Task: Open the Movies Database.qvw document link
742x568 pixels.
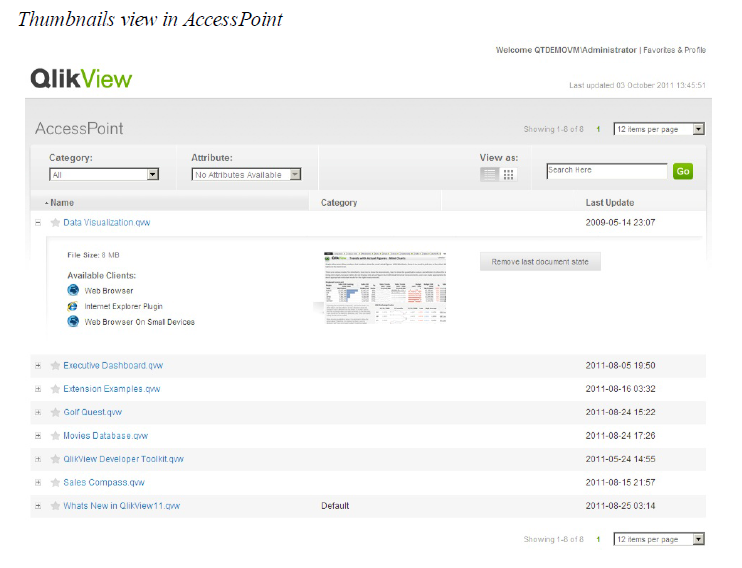Action: tap(106, 436)
